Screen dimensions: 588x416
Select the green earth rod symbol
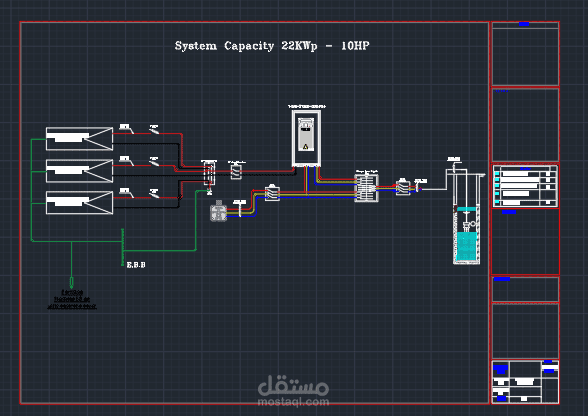[x=72, y=282]
